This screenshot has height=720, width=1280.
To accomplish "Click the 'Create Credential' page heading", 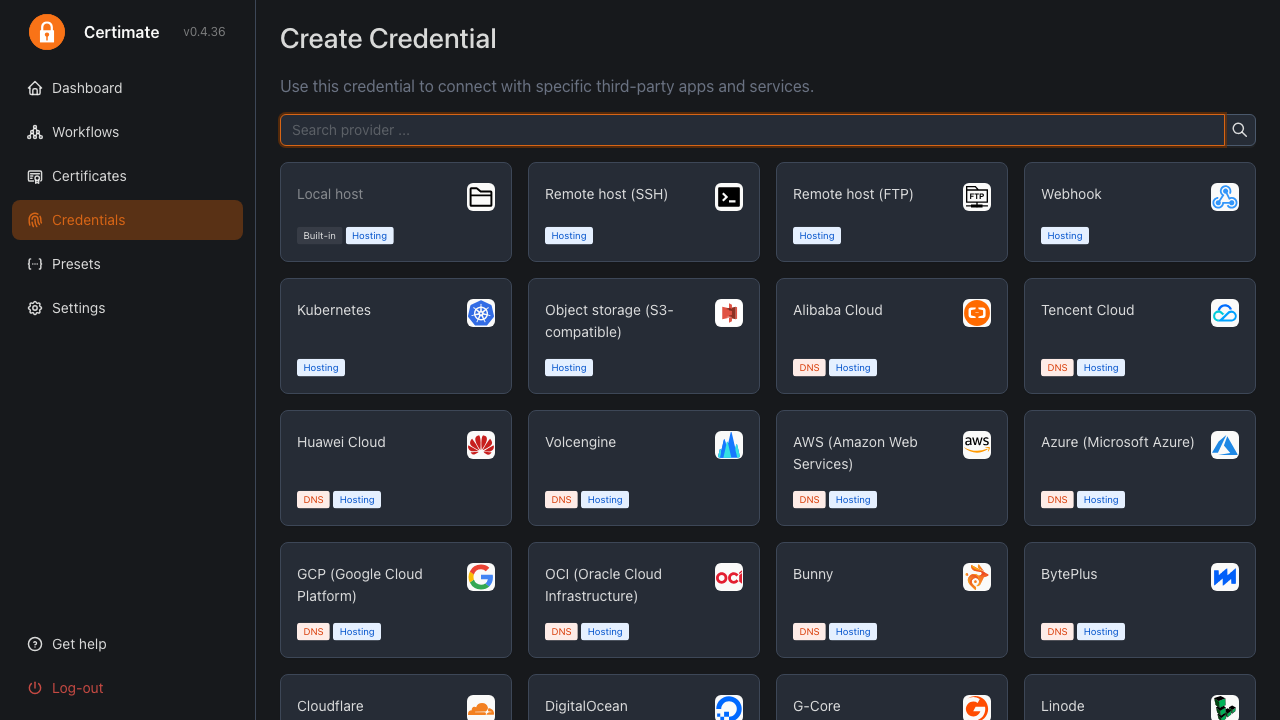I will (388, 39).
